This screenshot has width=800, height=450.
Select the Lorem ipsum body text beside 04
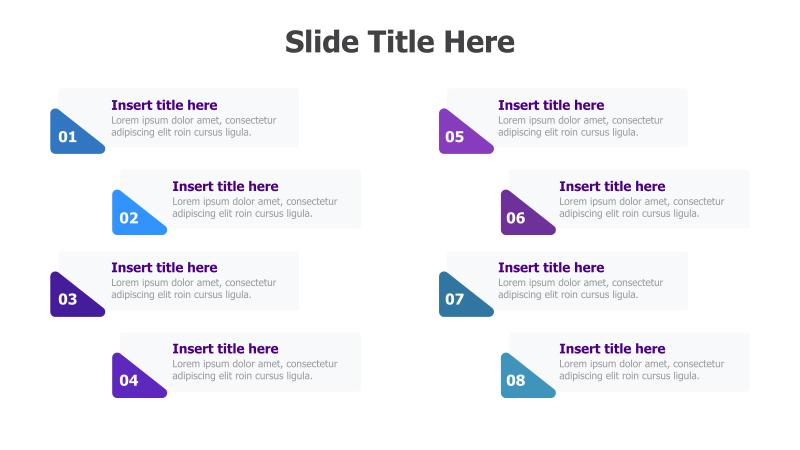[x=255, y=370]
